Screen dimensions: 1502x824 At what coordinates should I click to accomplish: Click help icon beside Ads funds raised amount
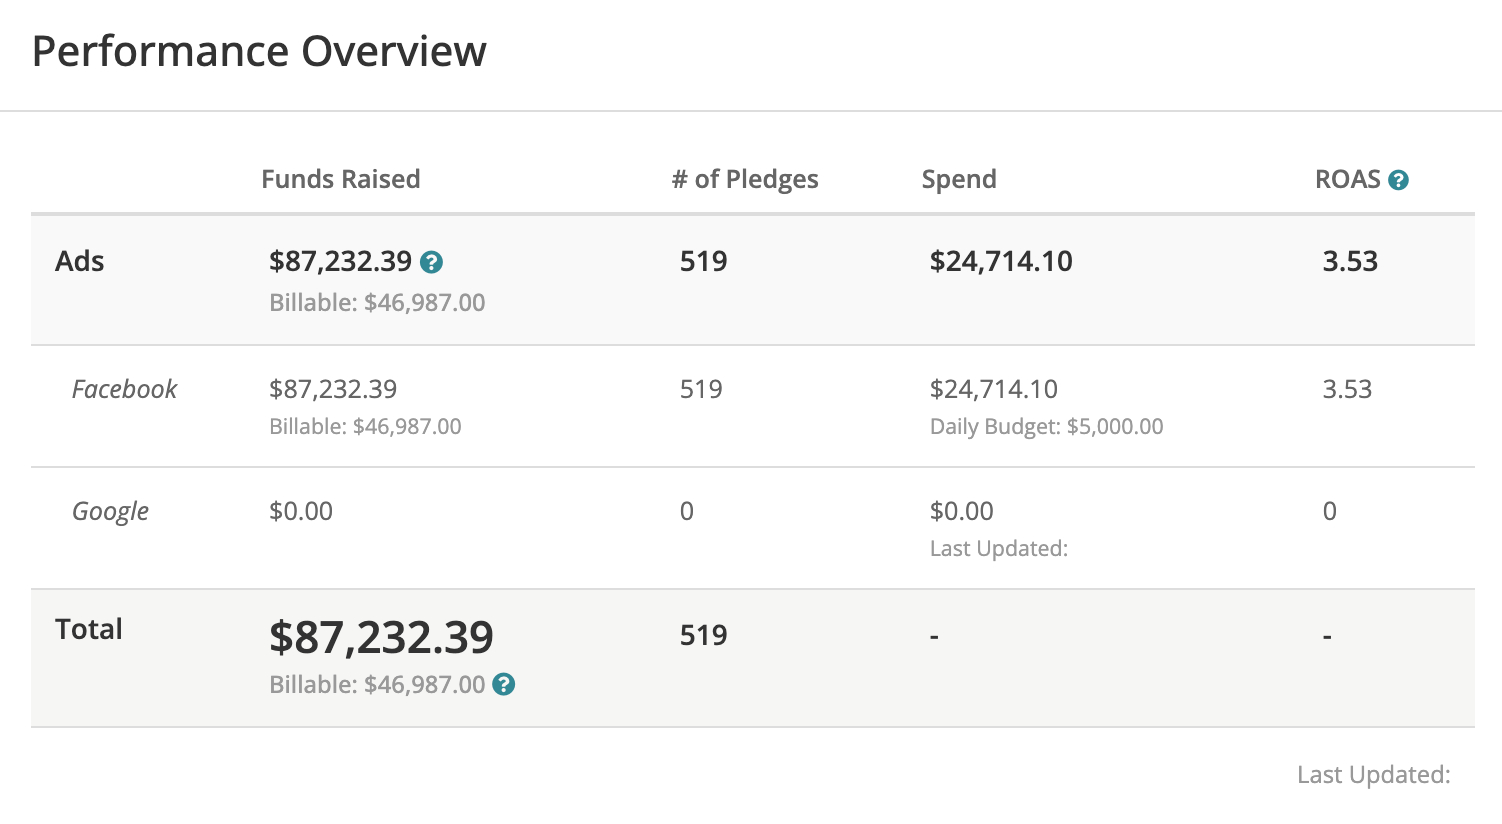pyautogui.click(x=431, y=263)
